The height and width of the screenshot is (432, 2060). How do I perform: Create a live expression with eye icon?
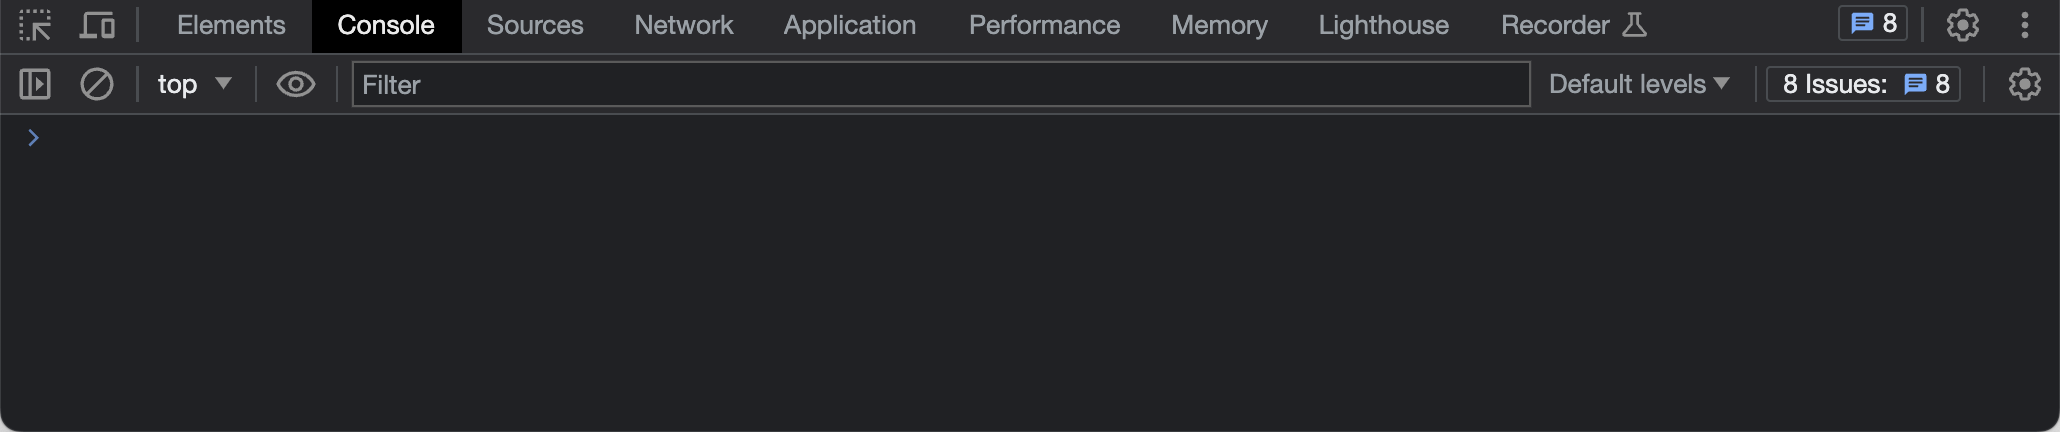(295, 84)
